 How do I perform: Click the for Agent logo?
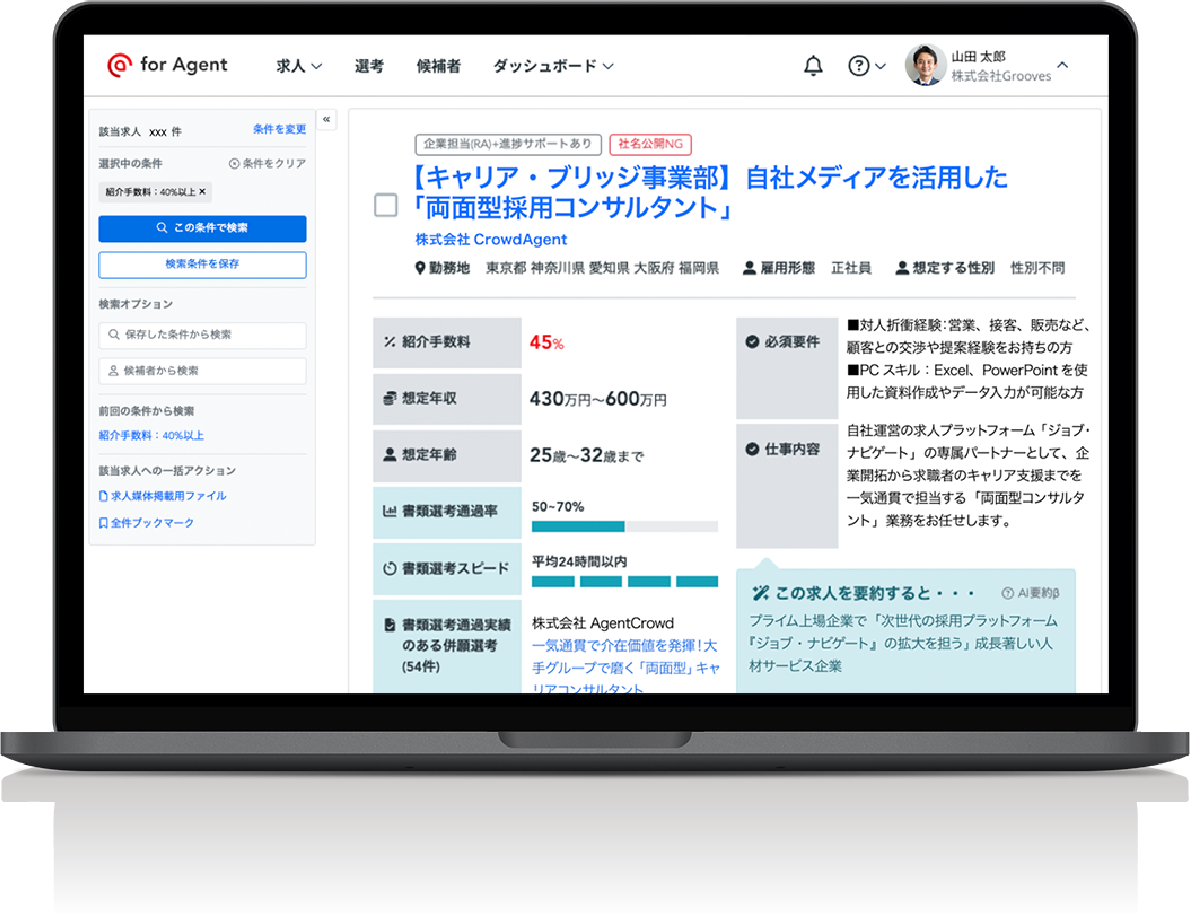click(167, 65)
